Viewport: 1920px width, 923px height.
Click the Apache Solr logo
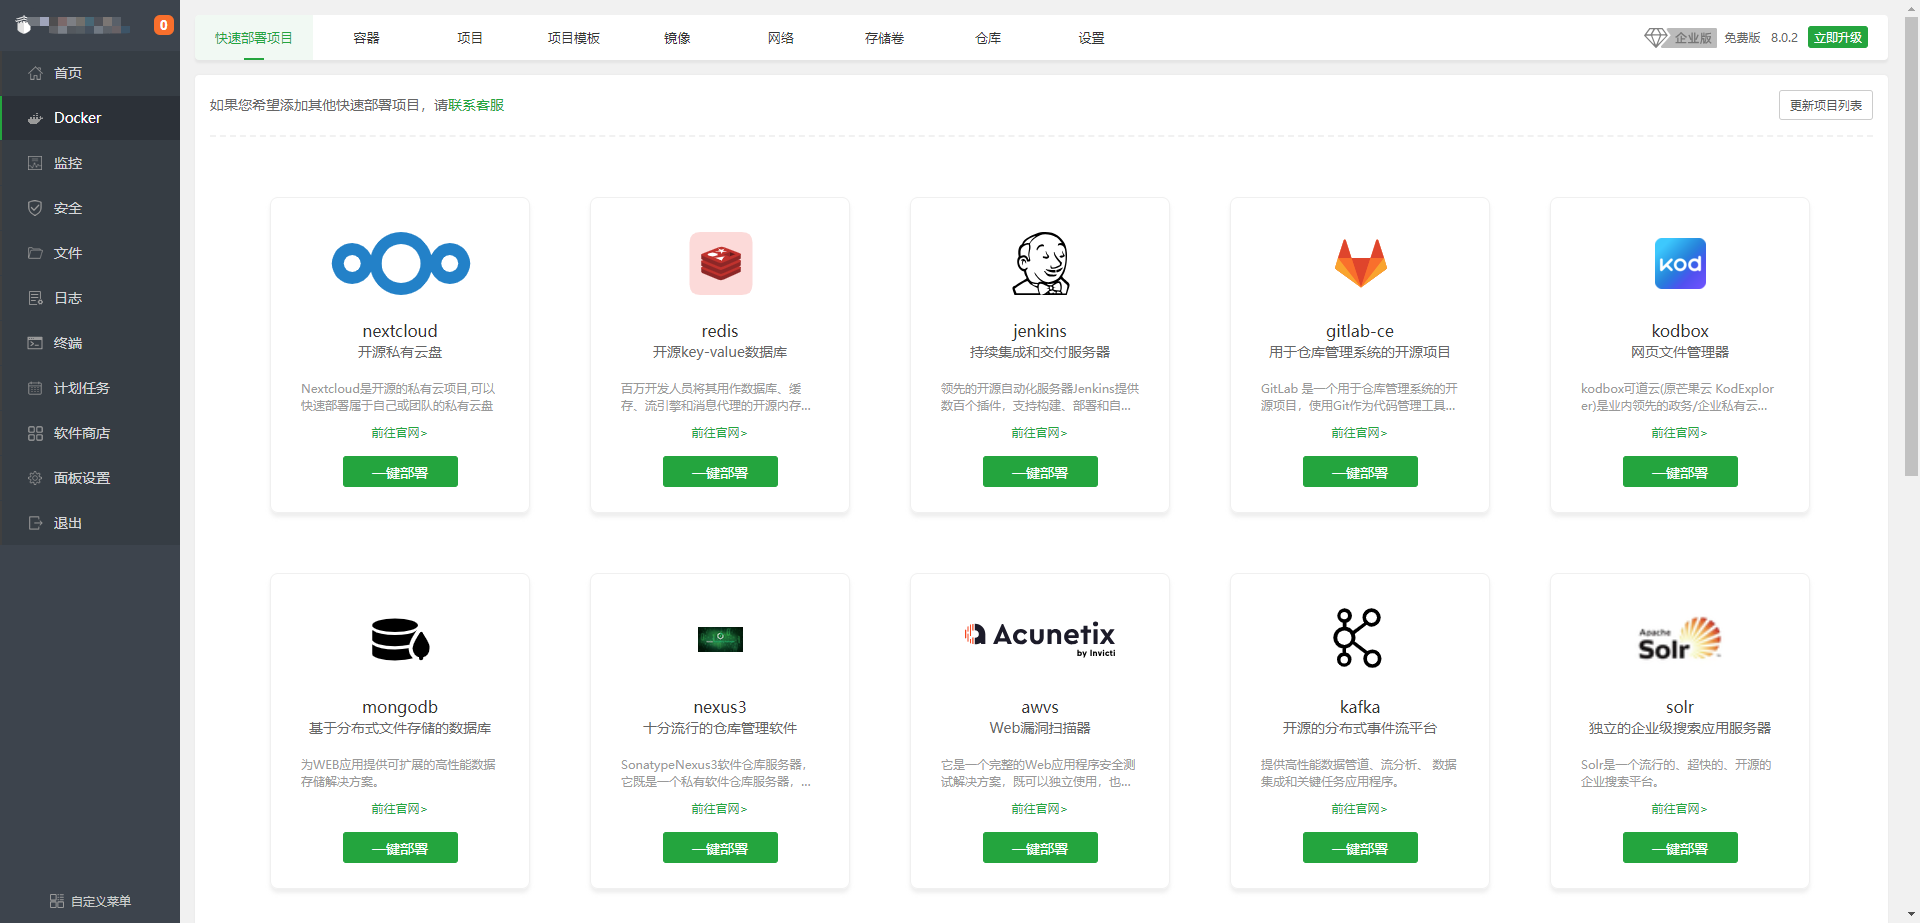tap(1680, 639)
